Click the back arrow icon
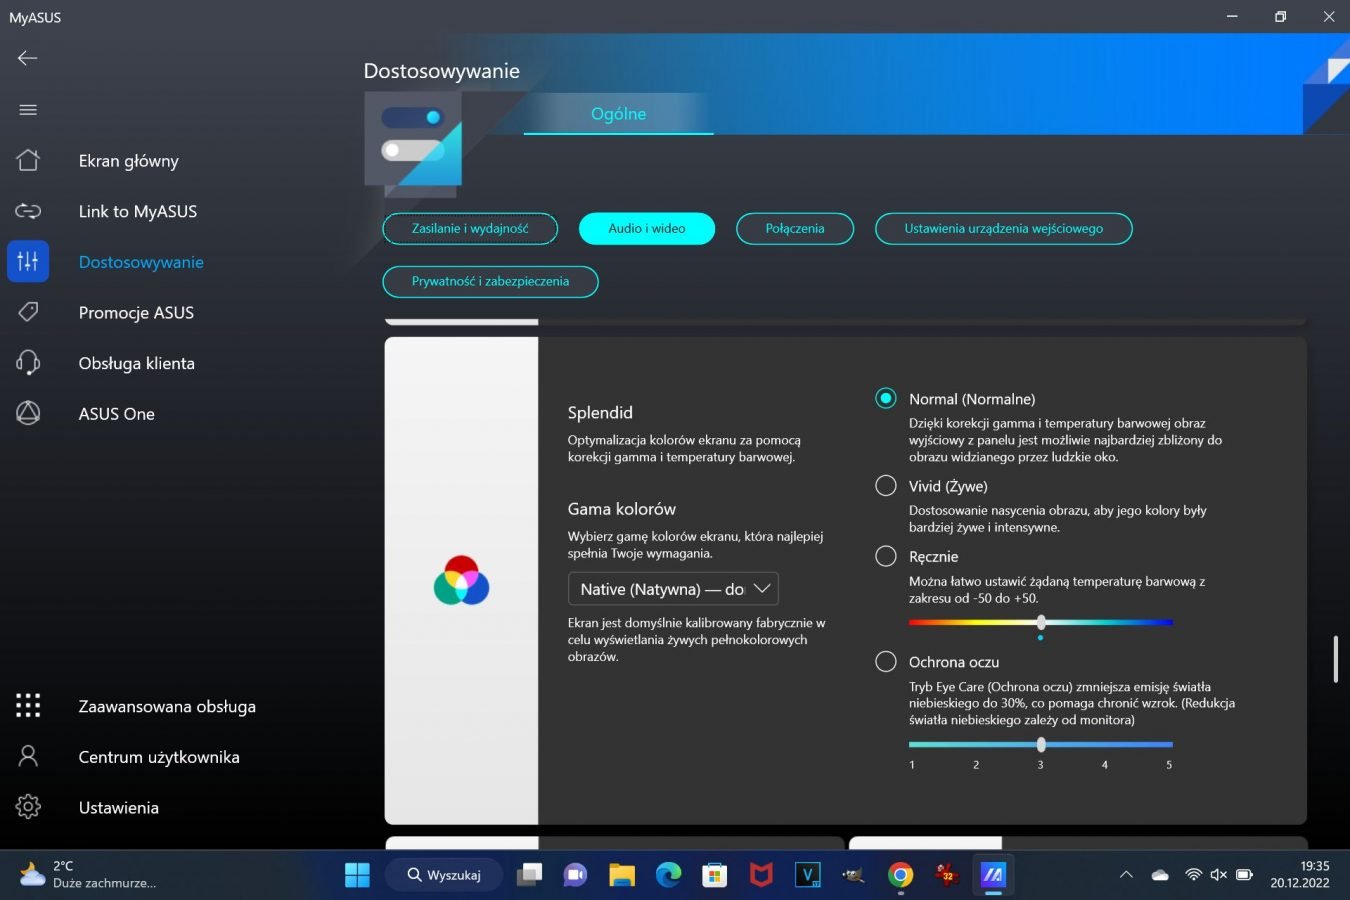 click(28, 58)
